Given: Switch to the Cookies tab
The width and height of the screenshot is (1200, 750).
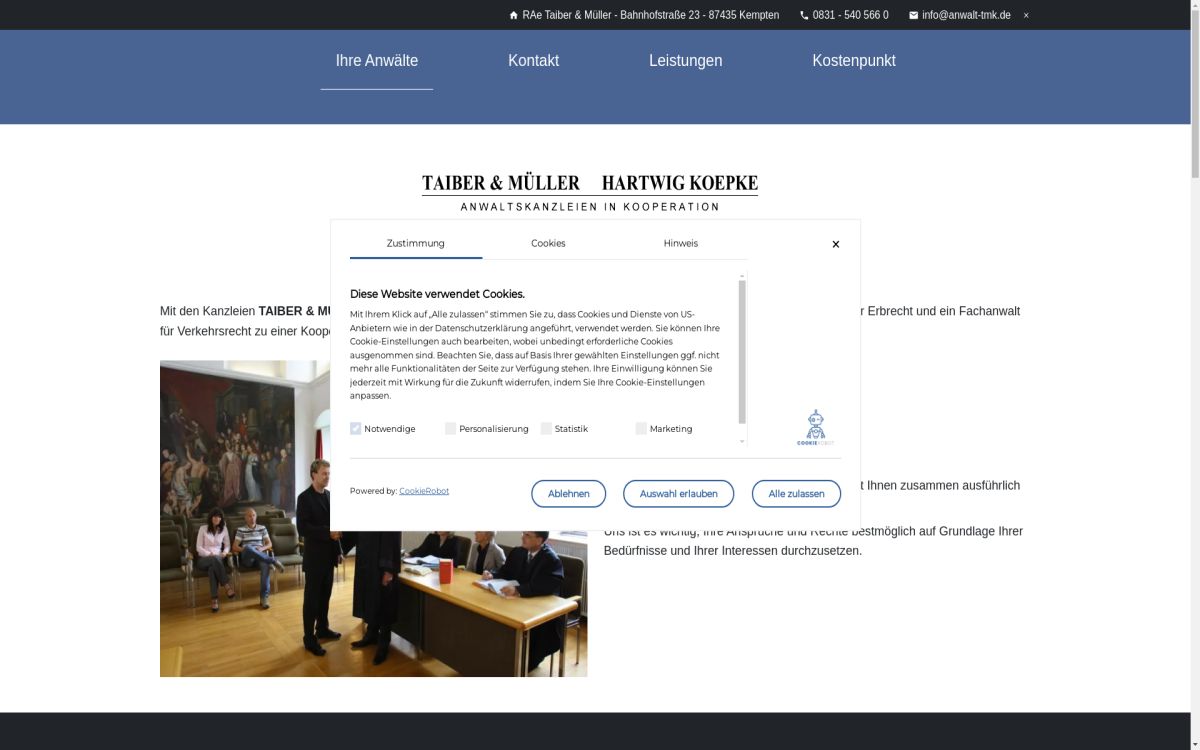Looking at the screenshot, I should (548, 243).
